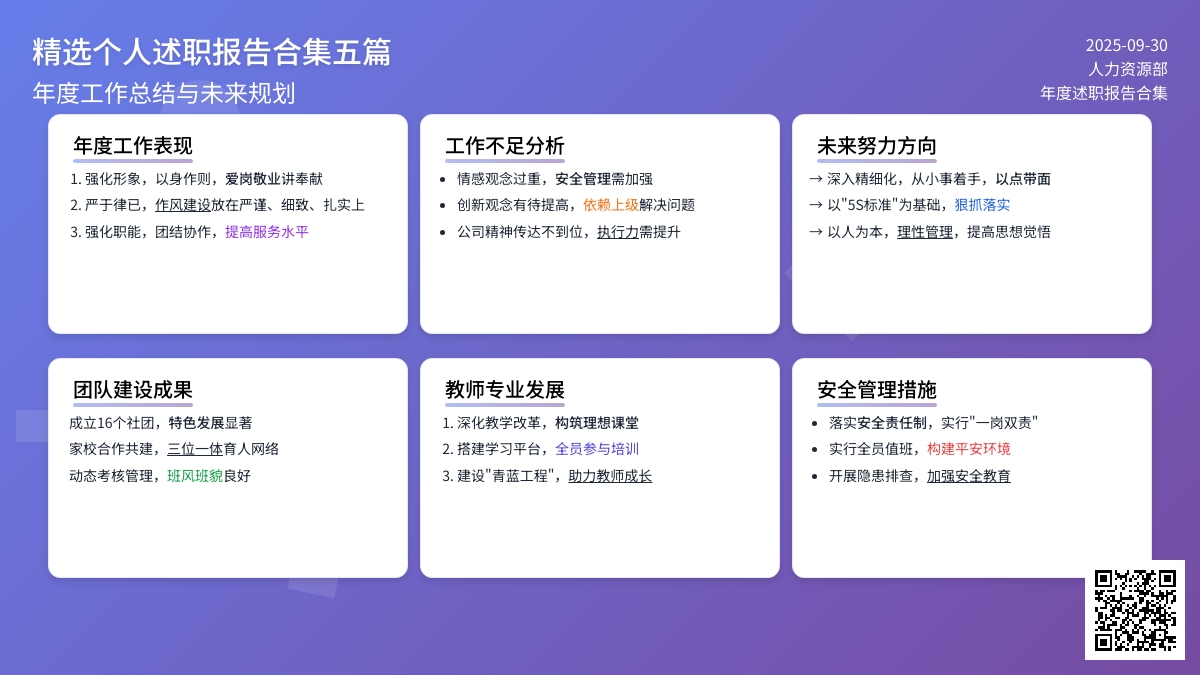Click the underlined 理性管理 text
The height and width of the screenshot is (675, 1200).
coord(925,232)
